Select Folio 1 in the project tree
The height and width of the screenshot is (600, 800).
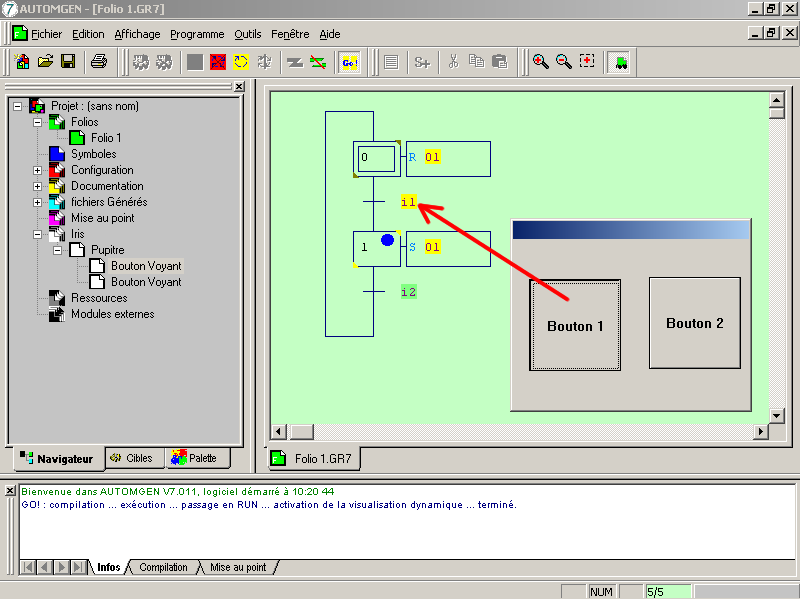point(106,138)
